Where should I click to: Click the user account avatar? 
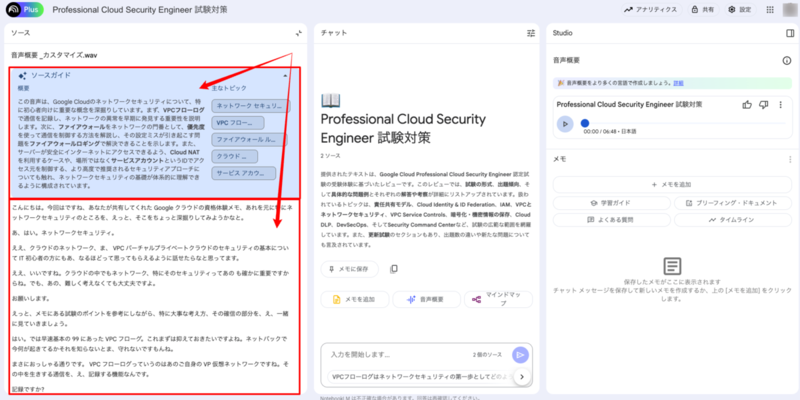click(789, 10)
